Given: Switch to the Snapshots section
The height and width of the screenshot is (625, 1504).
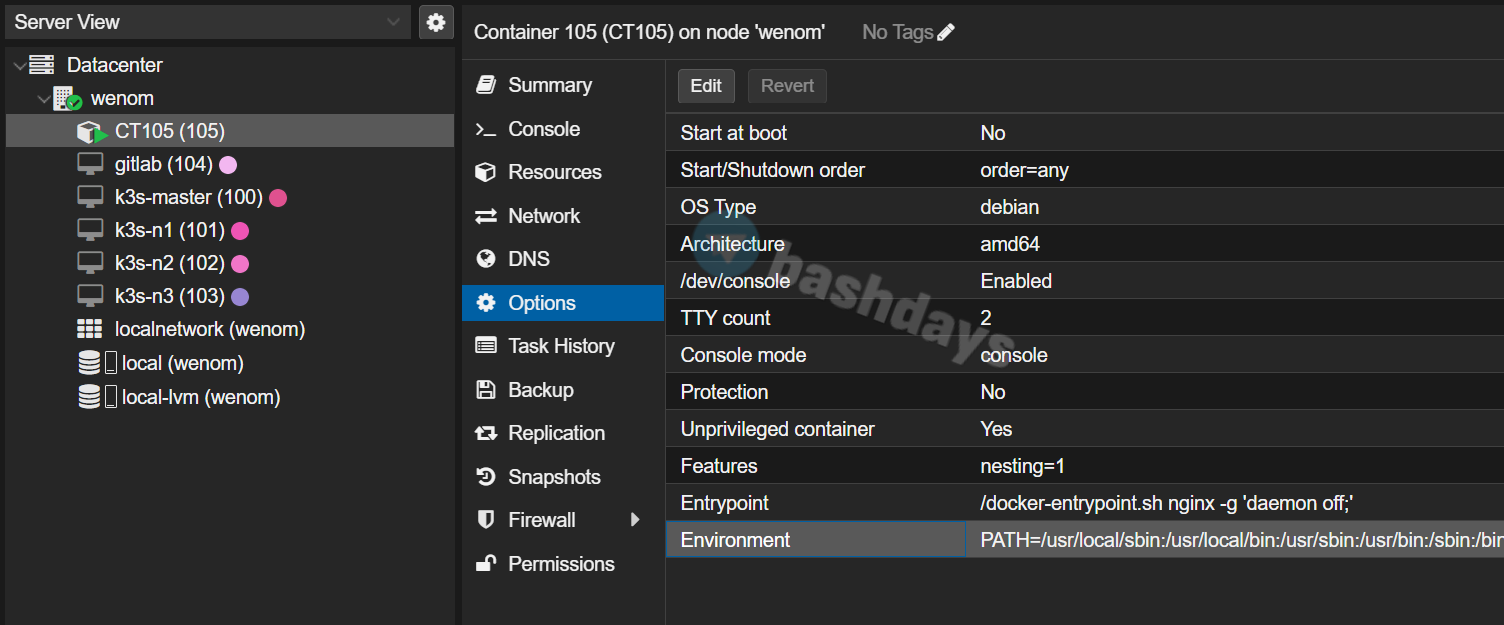Looking at the screenshot, I should [x=553, y=477].
